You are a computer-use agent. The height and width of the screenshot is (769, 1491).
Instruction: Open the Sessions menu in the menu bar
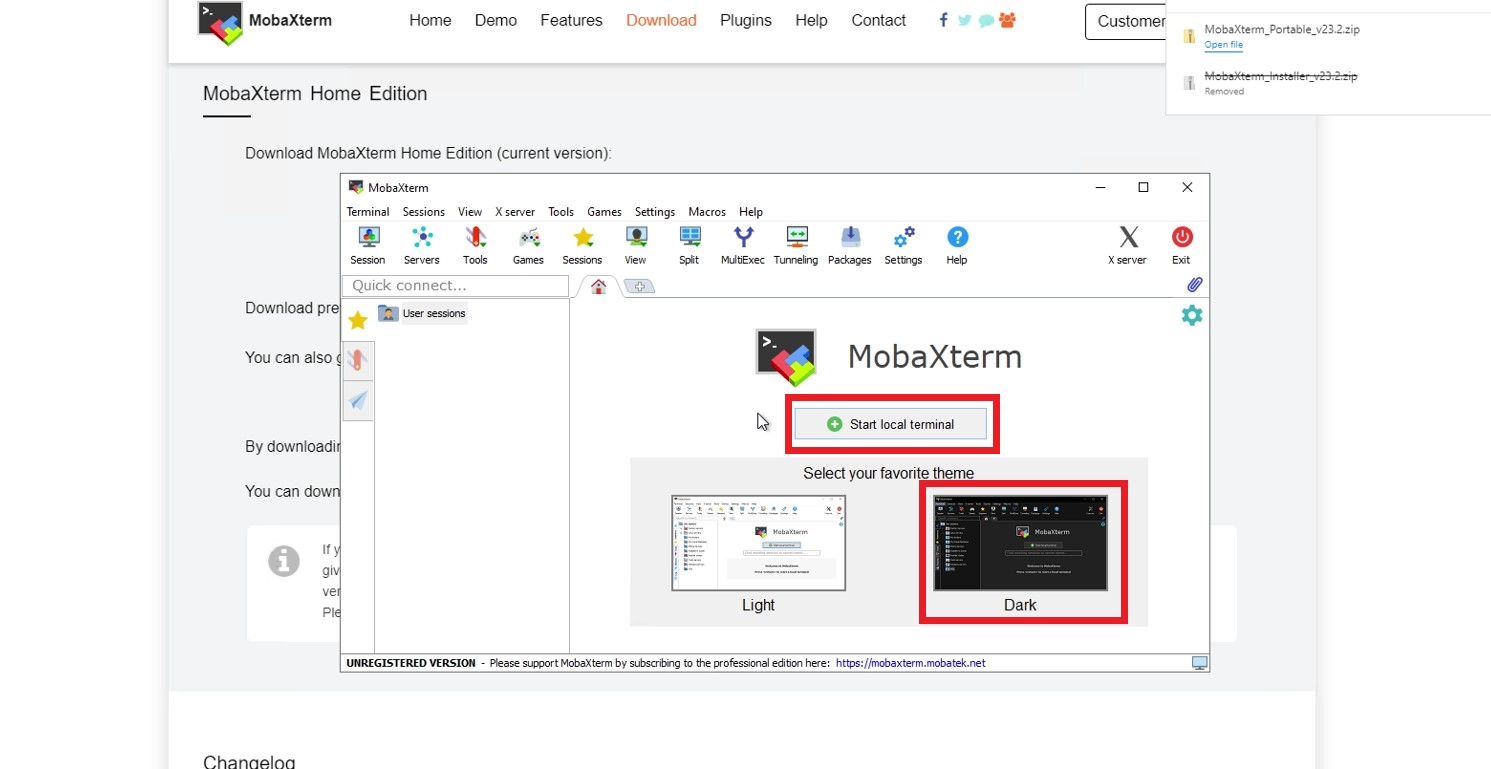pyautogui.click(x=424, y=212)
